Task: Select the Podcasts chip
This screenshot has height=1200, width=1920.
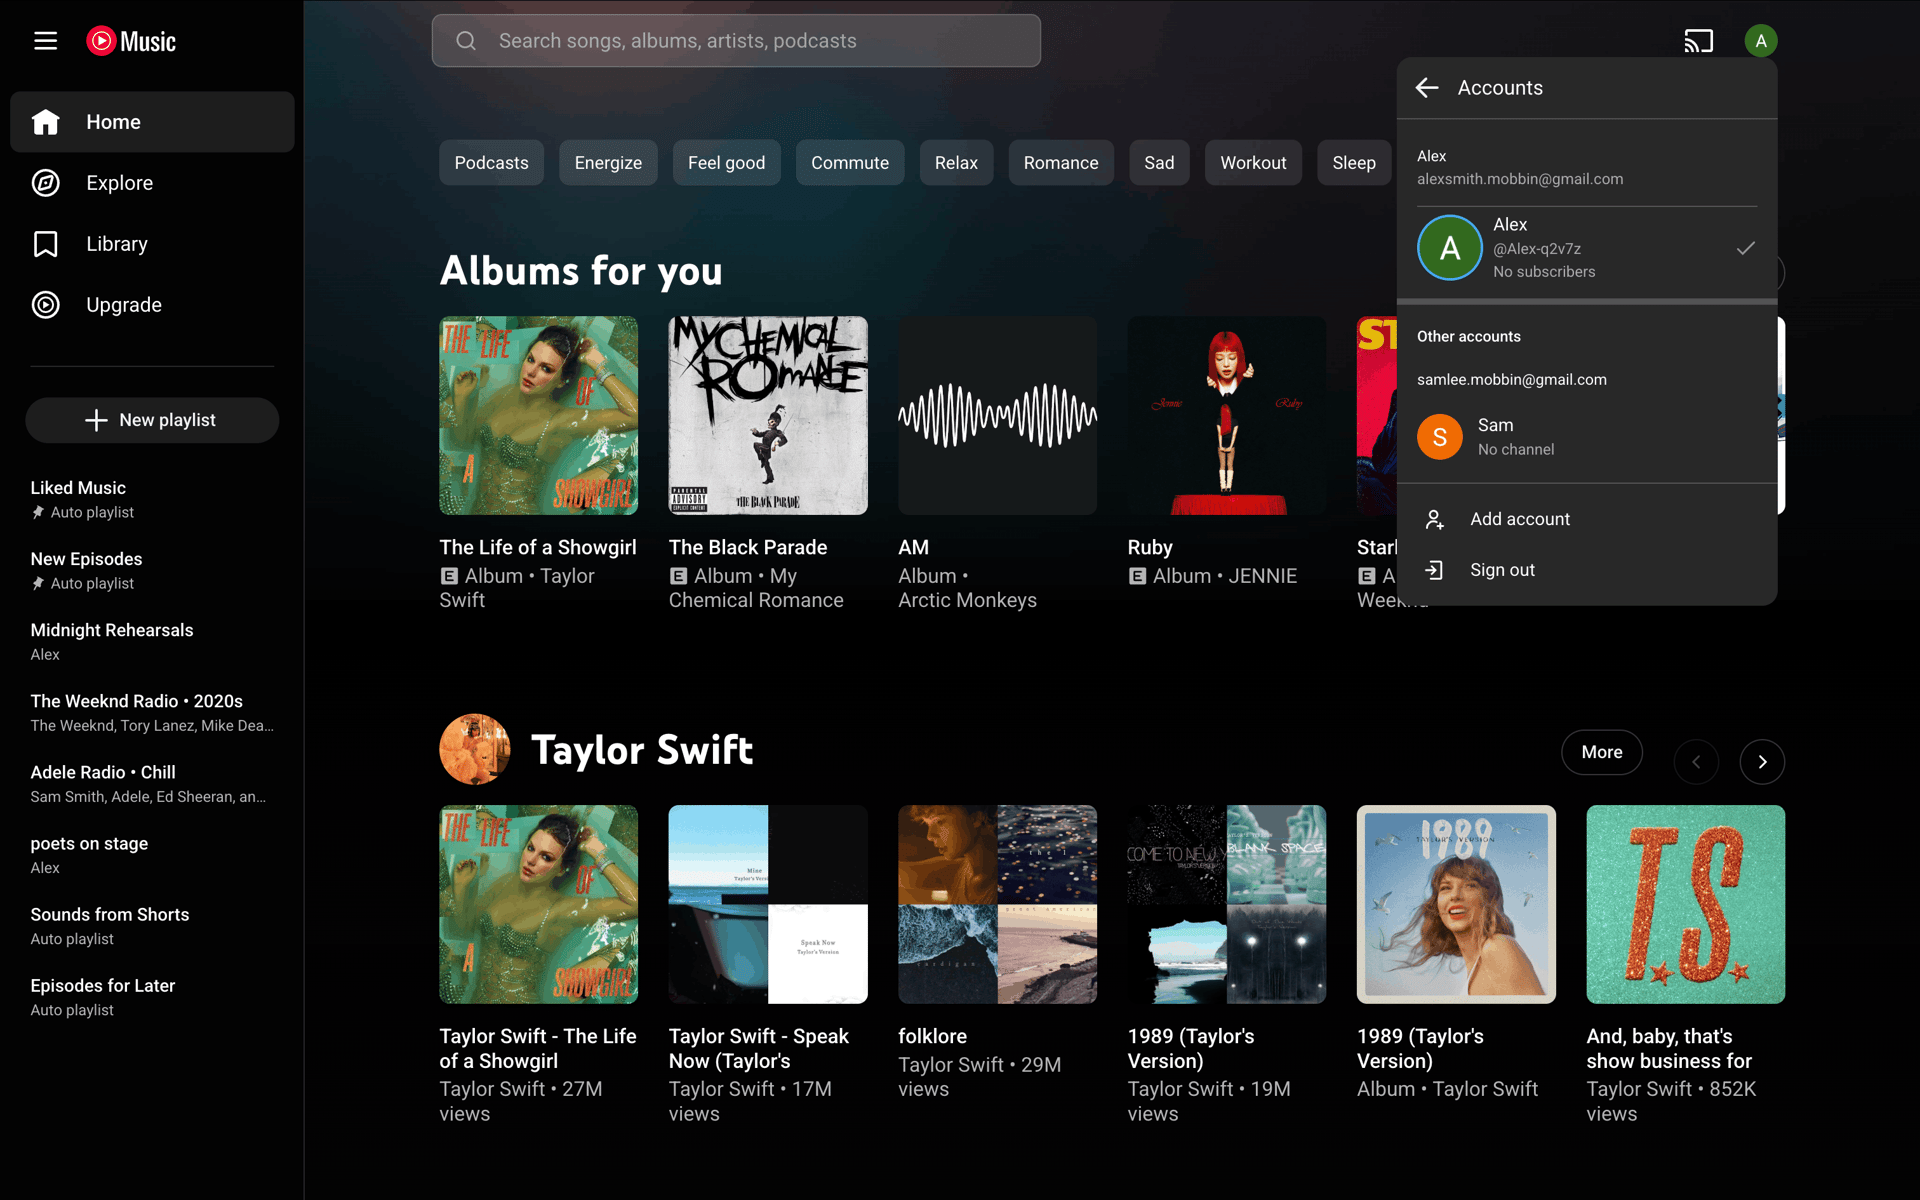Action: [x=491, y=163]
